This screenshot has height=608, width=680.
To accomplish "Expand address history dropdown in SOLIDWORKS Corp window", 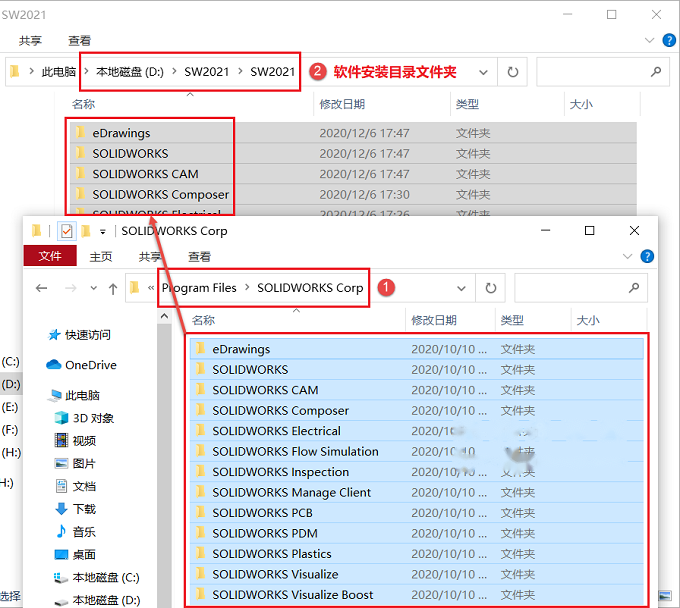I will [x=461, y=288].
